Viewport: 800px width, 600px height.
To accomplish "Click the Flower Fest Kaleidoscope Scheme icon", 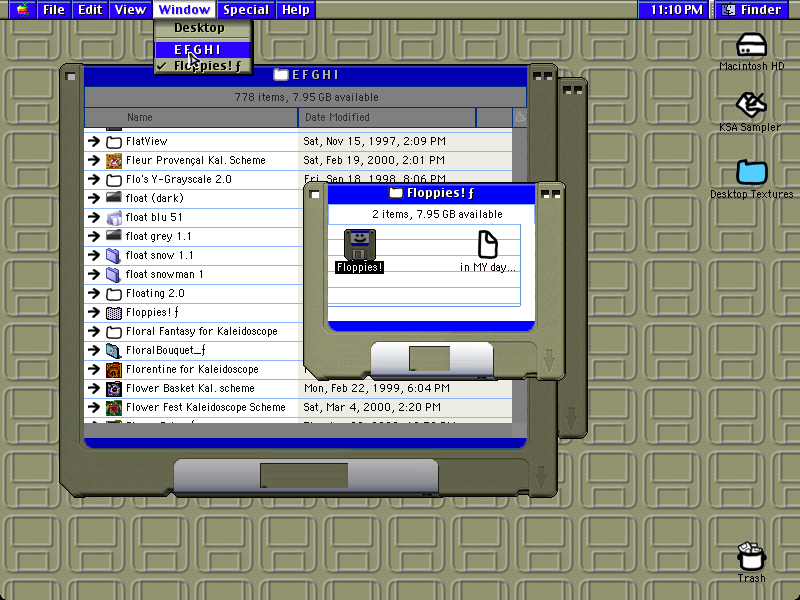I will coord(114,408).
